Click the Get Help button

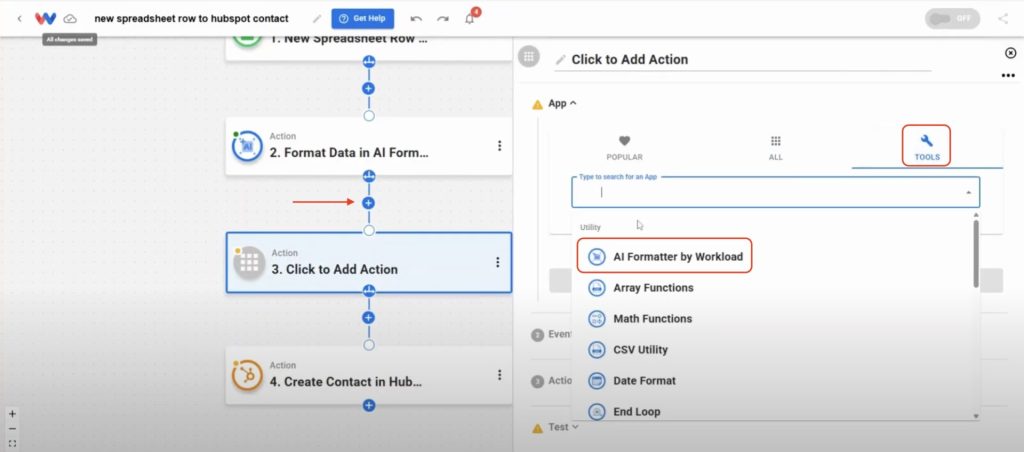pos(362,18)
